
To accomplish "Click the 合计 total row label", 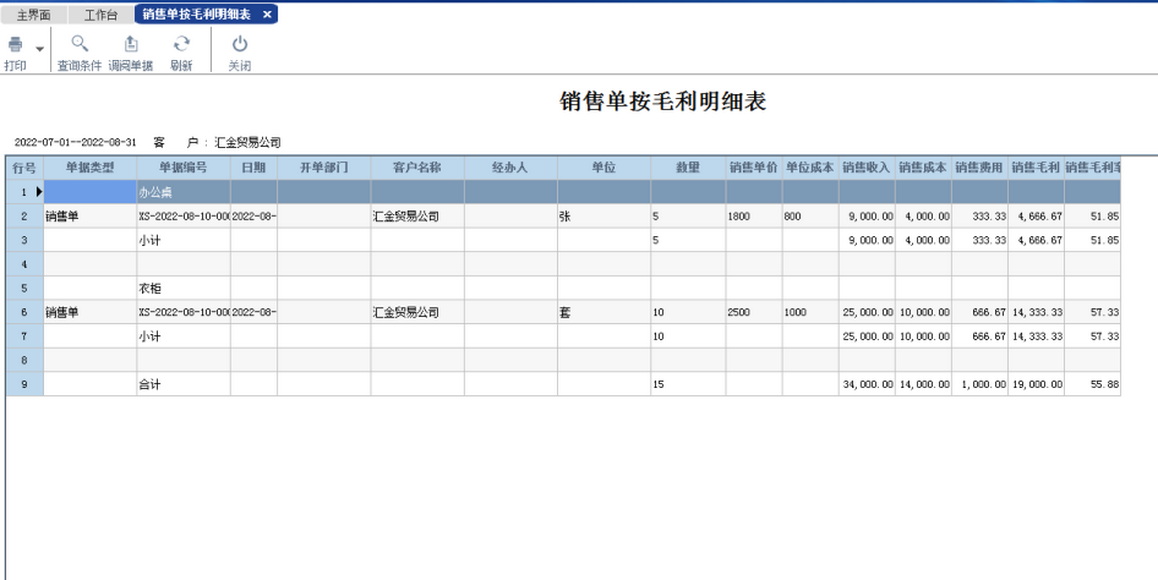I will [183, 384].
